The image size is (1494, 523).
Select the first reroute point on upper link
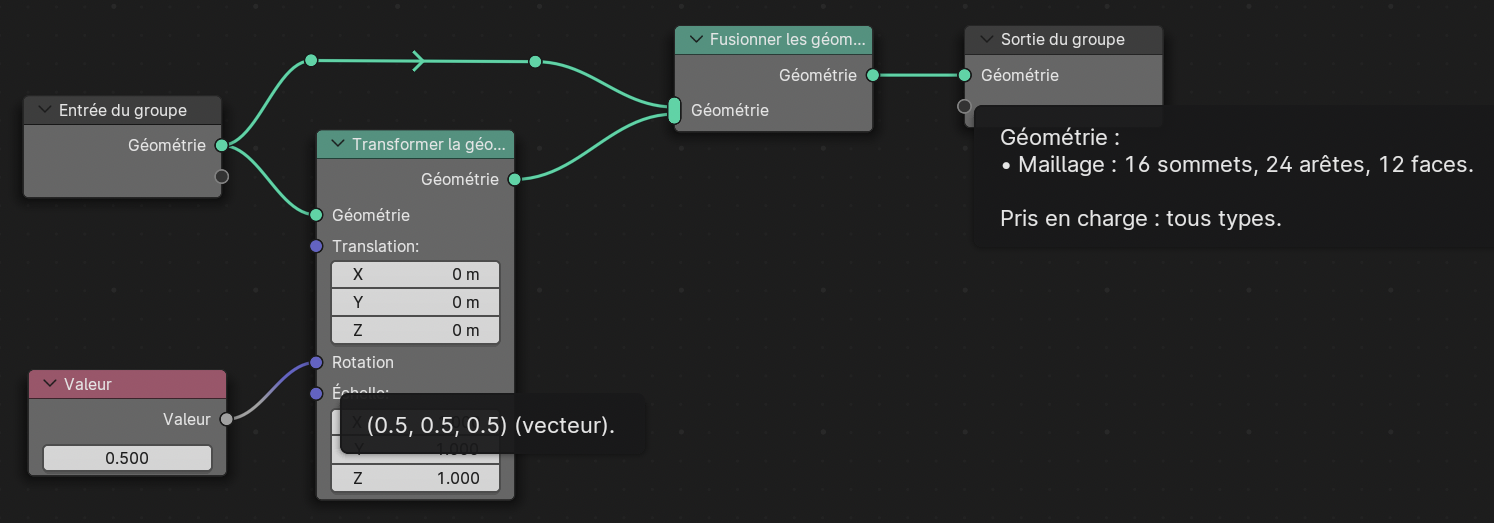pyautogui.click(x=311, y=61)
